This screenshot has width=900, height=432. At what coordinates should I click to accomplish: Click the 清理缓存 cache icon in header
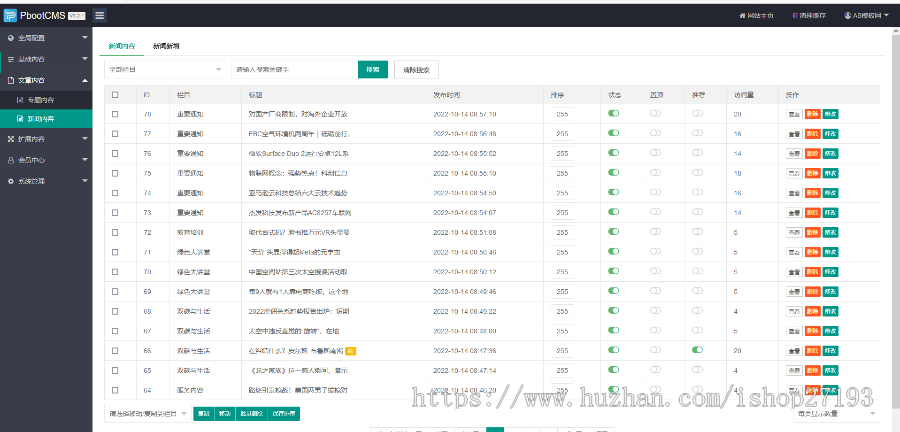[x=795, y=15]
